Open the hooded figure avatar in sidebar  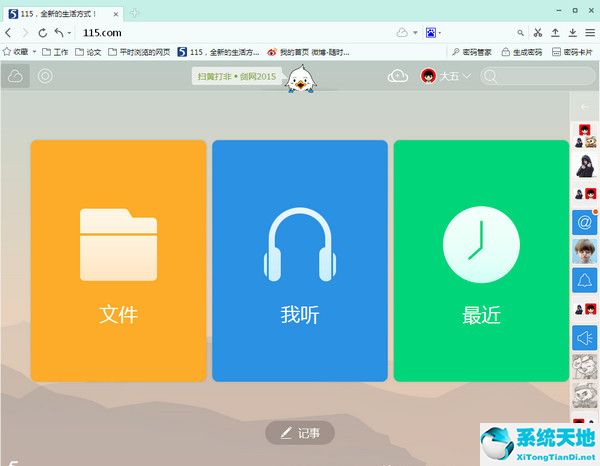coord(585,166)
